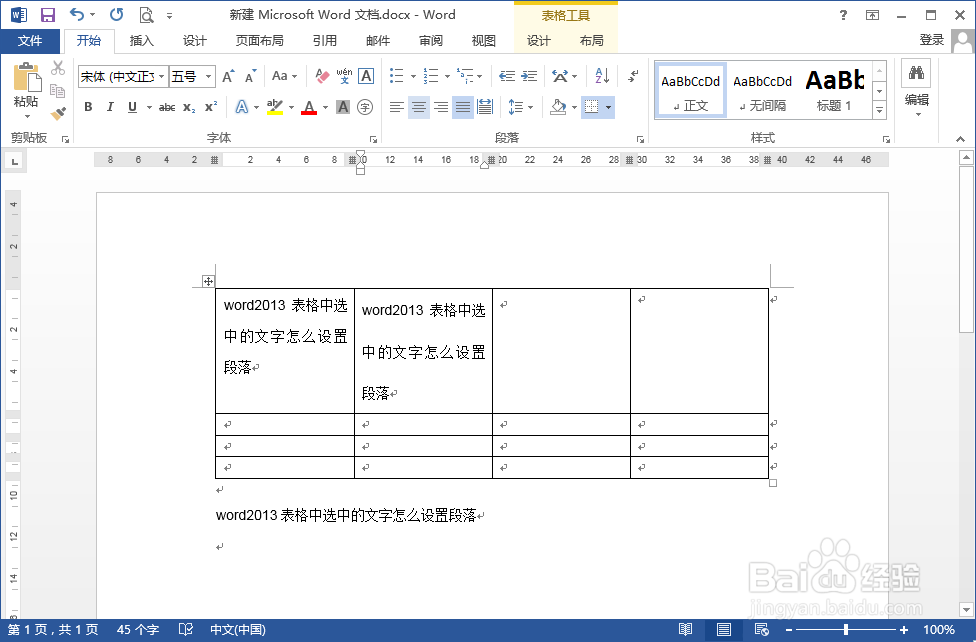976x642 pixels.
Task: Decrease font size with the shrink-font icon
Action: 250,77
